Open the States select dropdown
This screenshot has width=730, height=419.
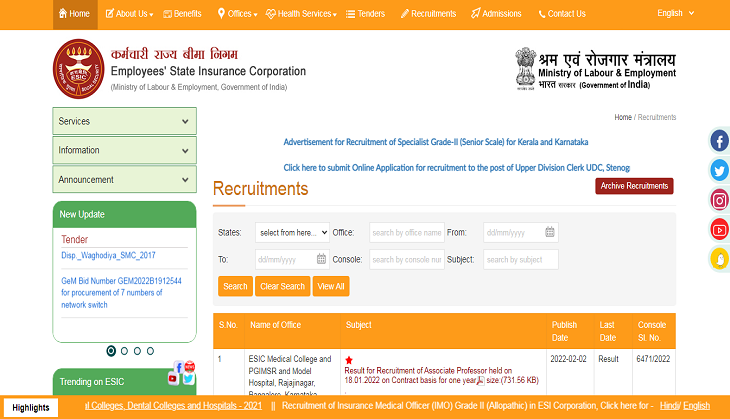pos(292,232)
